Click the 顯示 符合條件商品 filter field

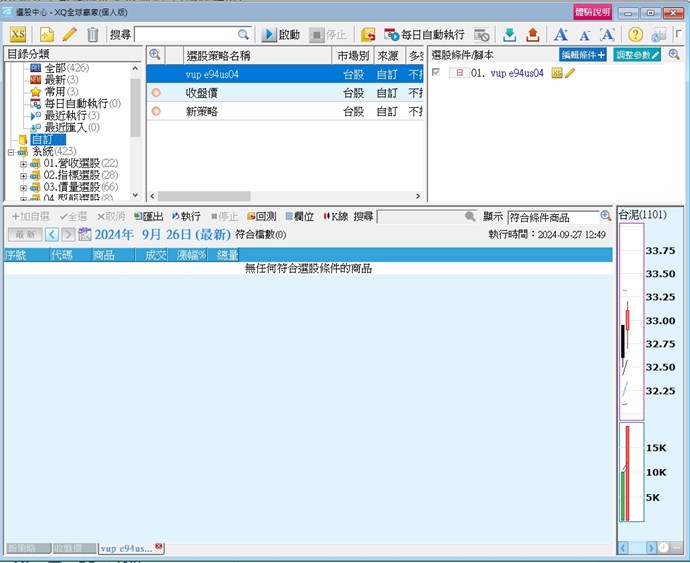click(552, 216)
